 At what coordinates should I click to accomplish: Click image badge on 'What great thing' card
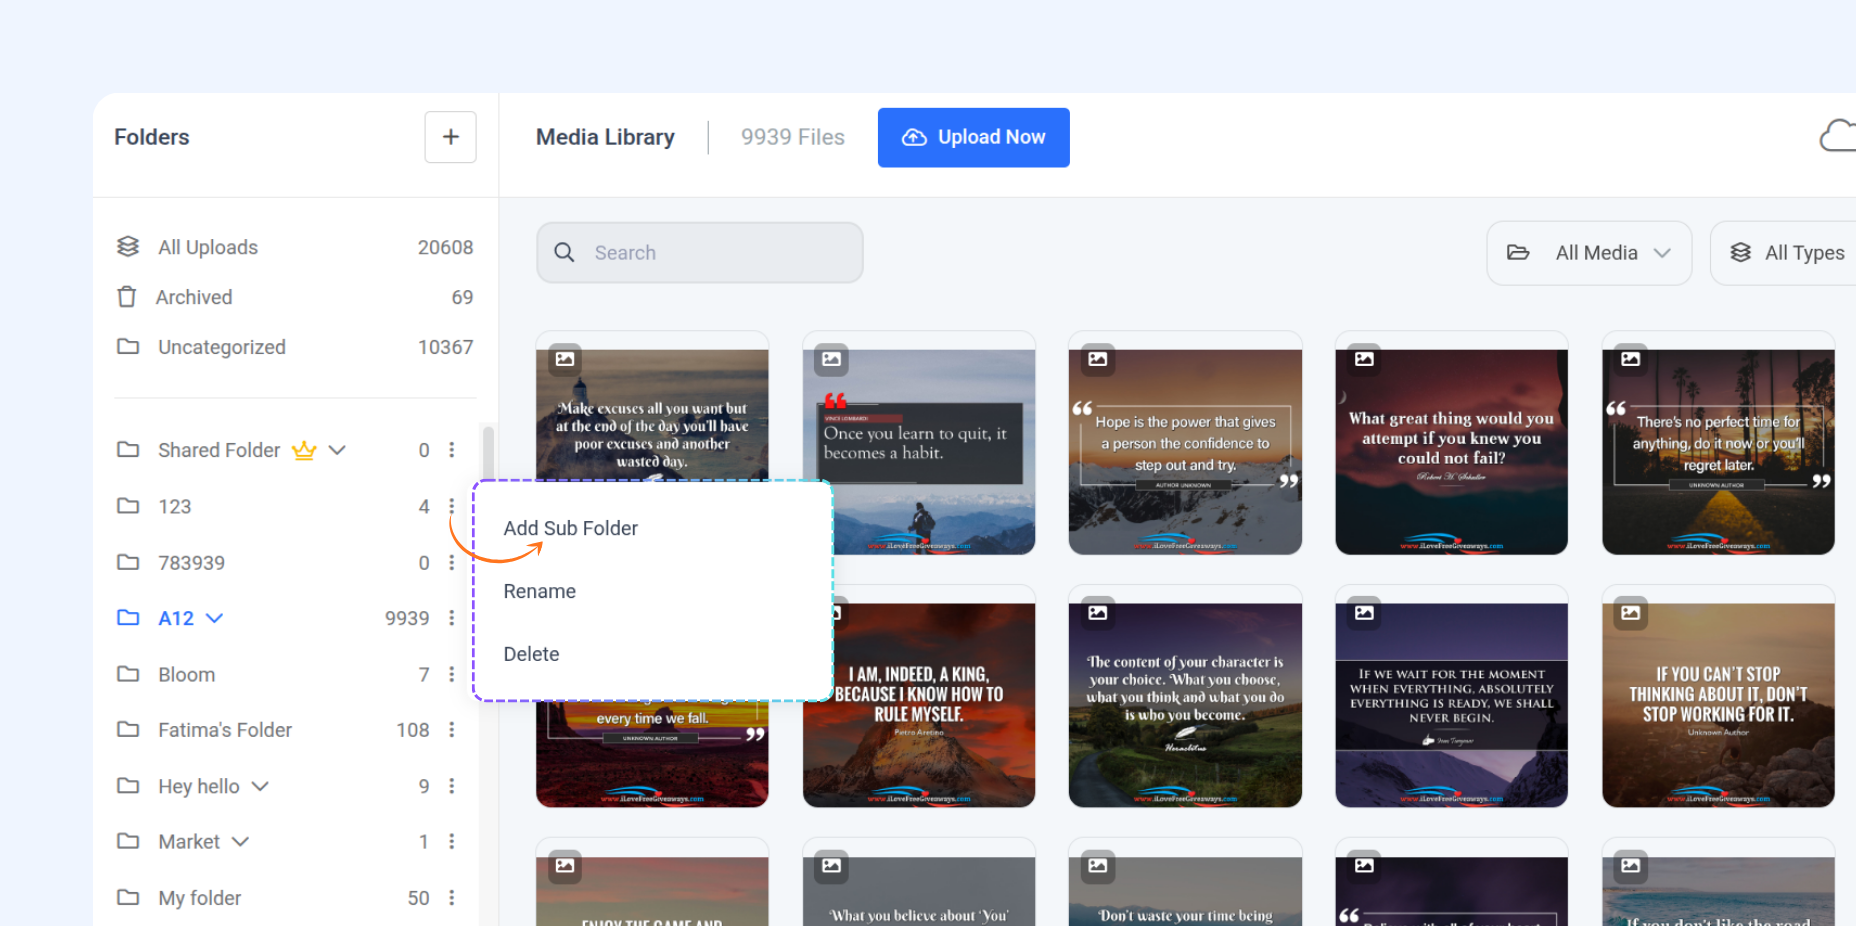pyautogui.click(x=1364, y=359)
